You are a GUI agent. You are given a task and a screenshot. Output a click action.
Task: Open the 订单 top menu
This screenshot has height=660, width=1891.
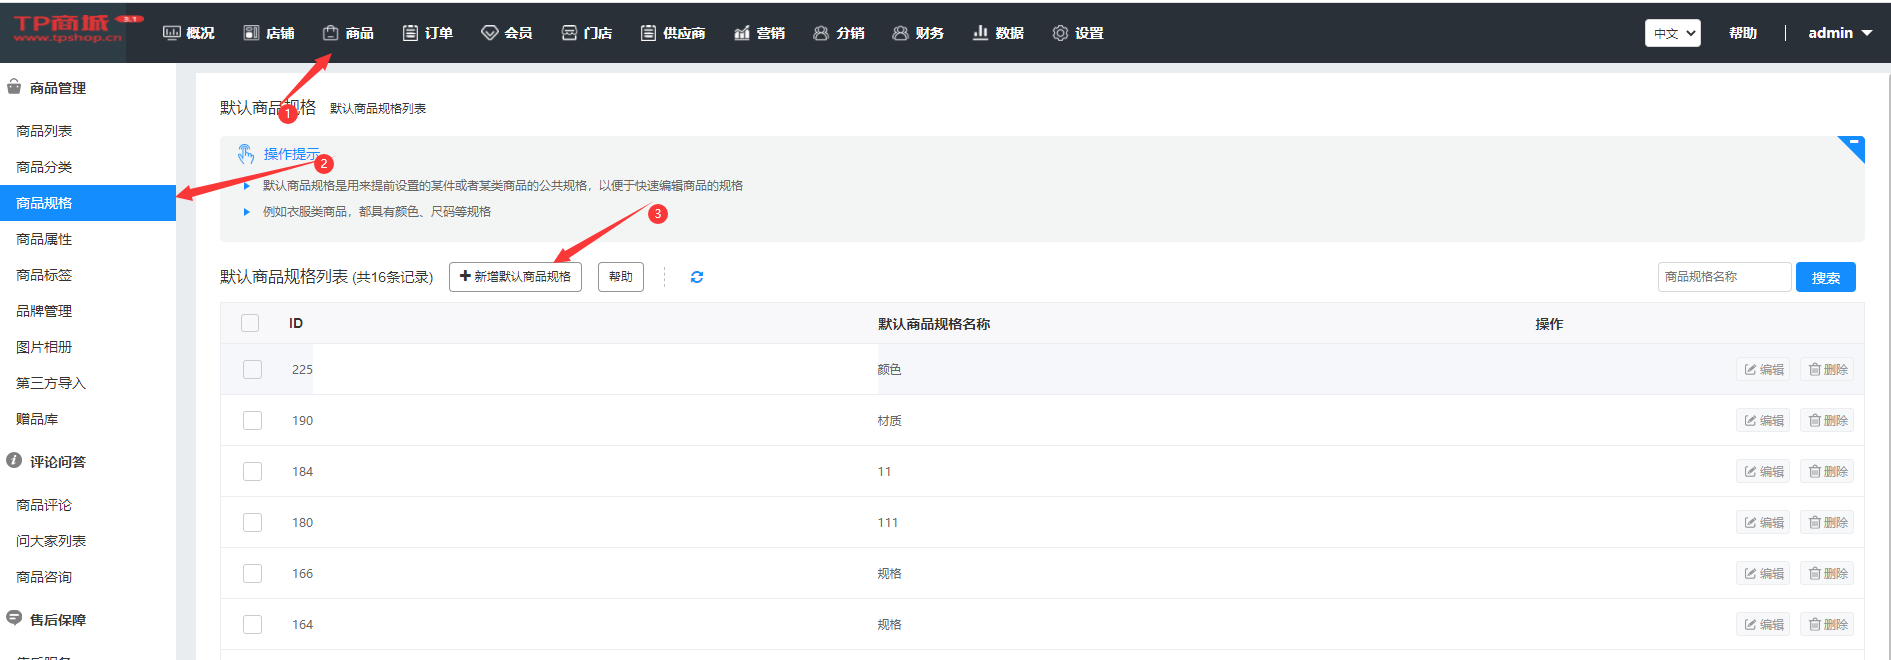click(428, 33)
